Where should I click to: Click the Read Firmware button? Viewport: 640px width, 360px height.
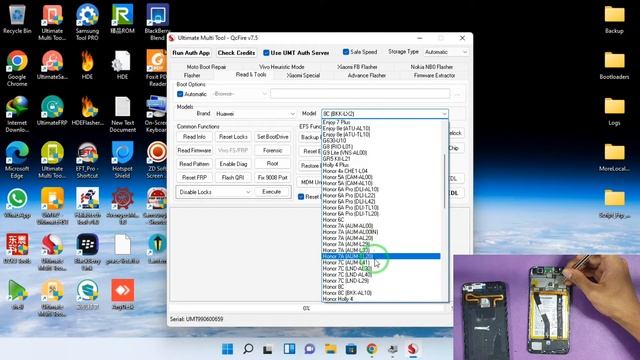tap(194, 150)
